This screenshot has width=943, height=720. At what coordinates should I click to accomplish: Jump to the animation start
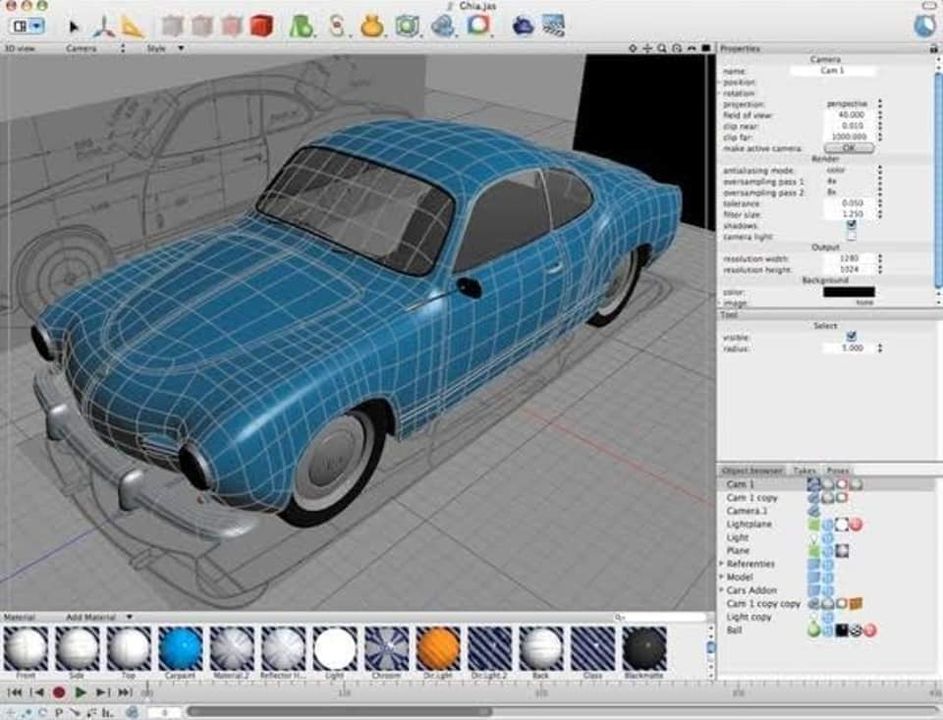(x=14, y=693)
